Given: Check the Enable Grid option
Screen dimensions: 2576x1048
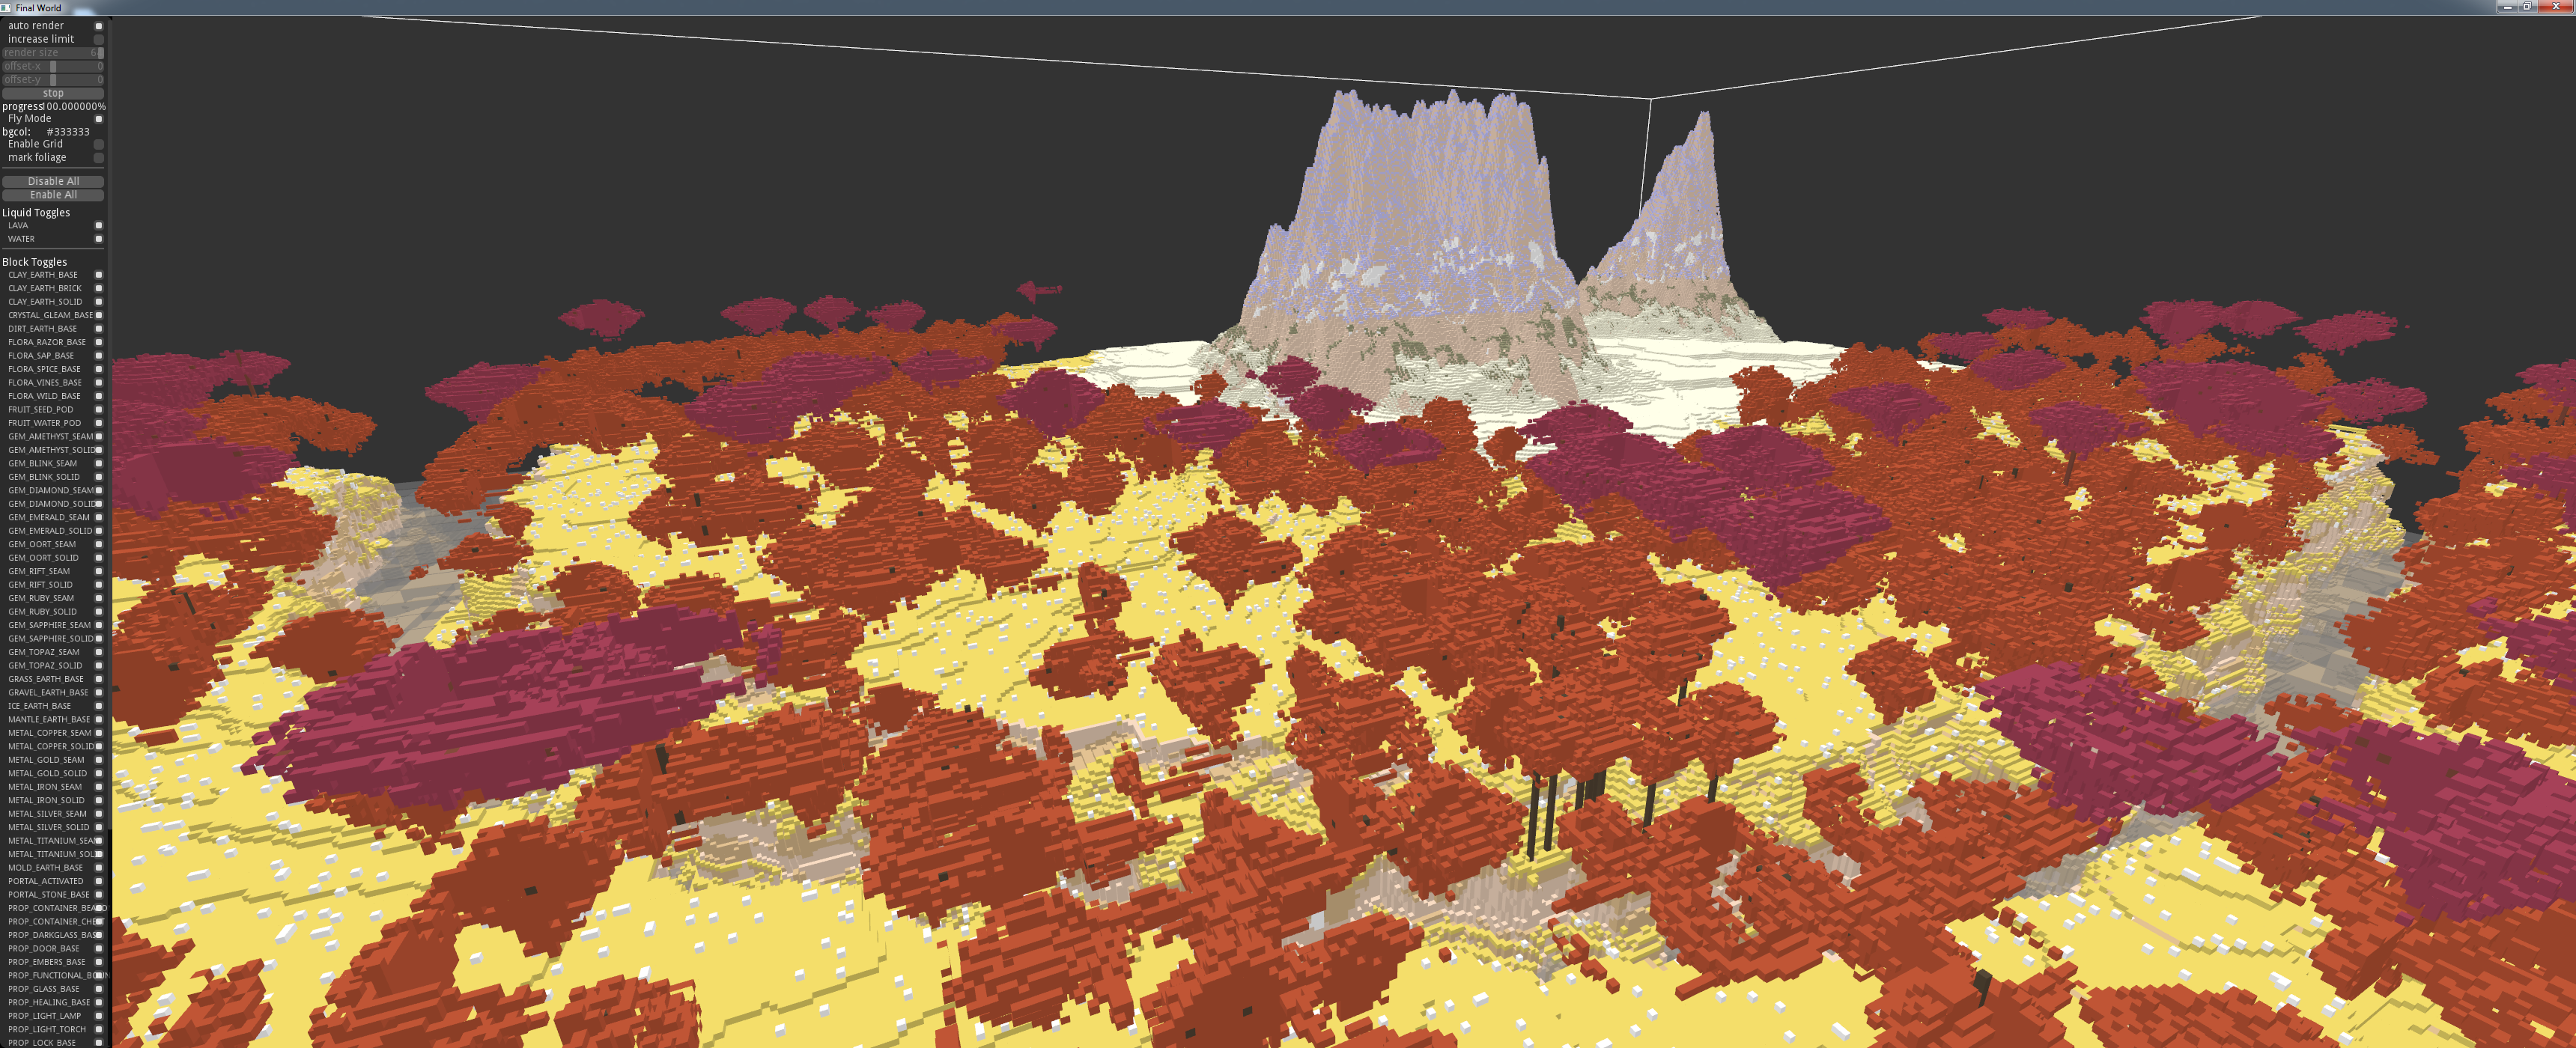Looking at the screenshot, I should pyautogui.click(x=98, y=144).
